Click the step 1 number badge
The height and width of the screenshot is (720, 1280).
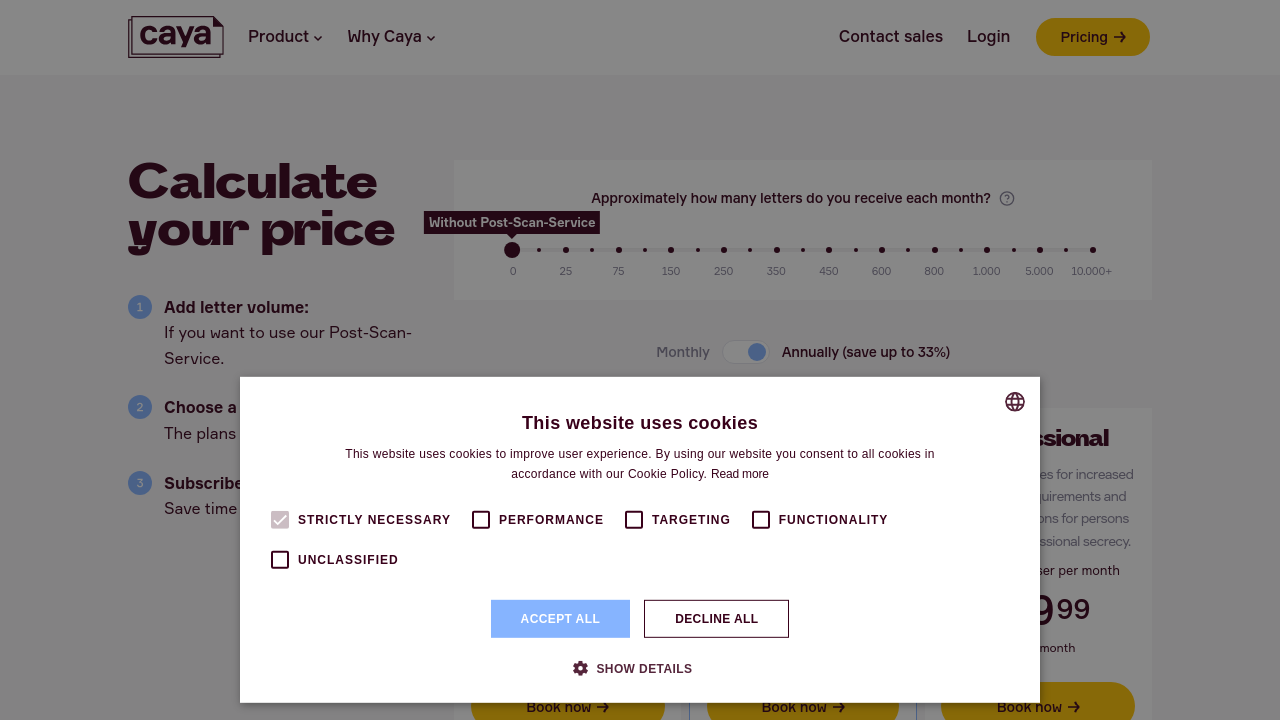[x=140, y=307]
